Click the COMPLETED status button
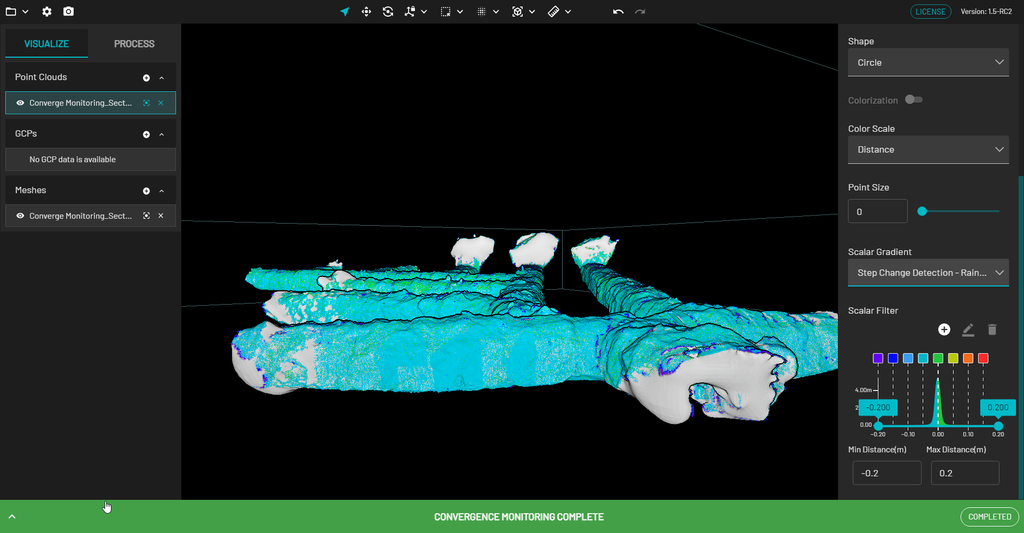 988,517
